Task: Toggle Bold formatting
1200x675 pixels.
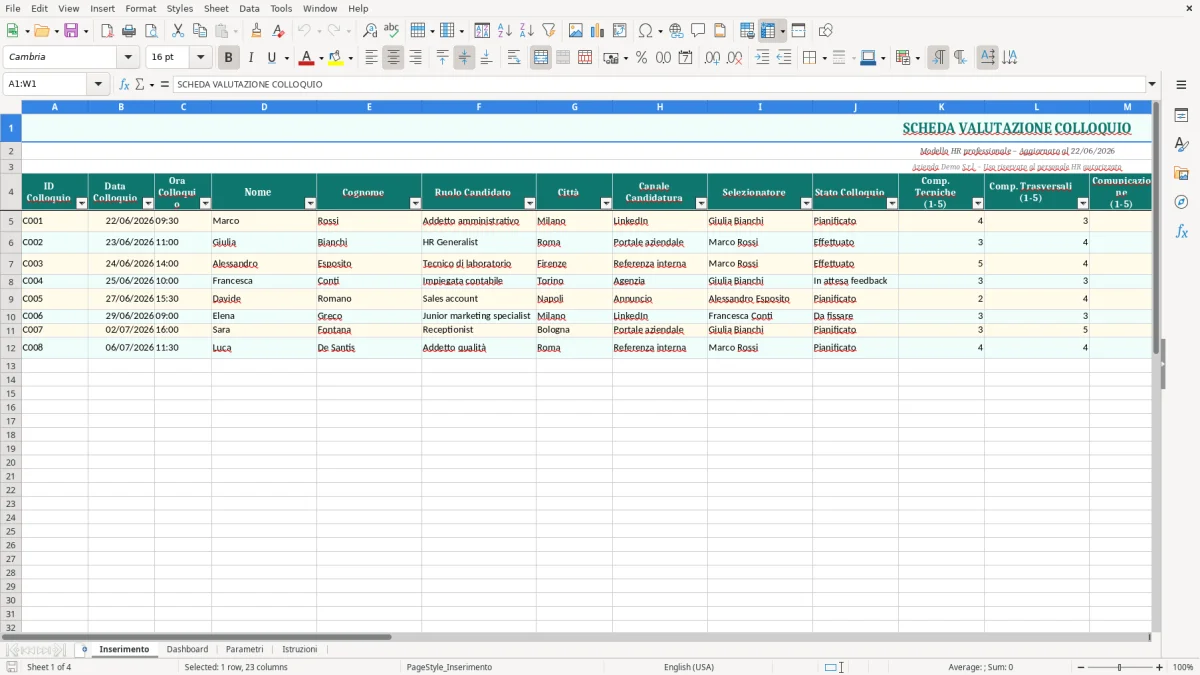Action: 229,58
